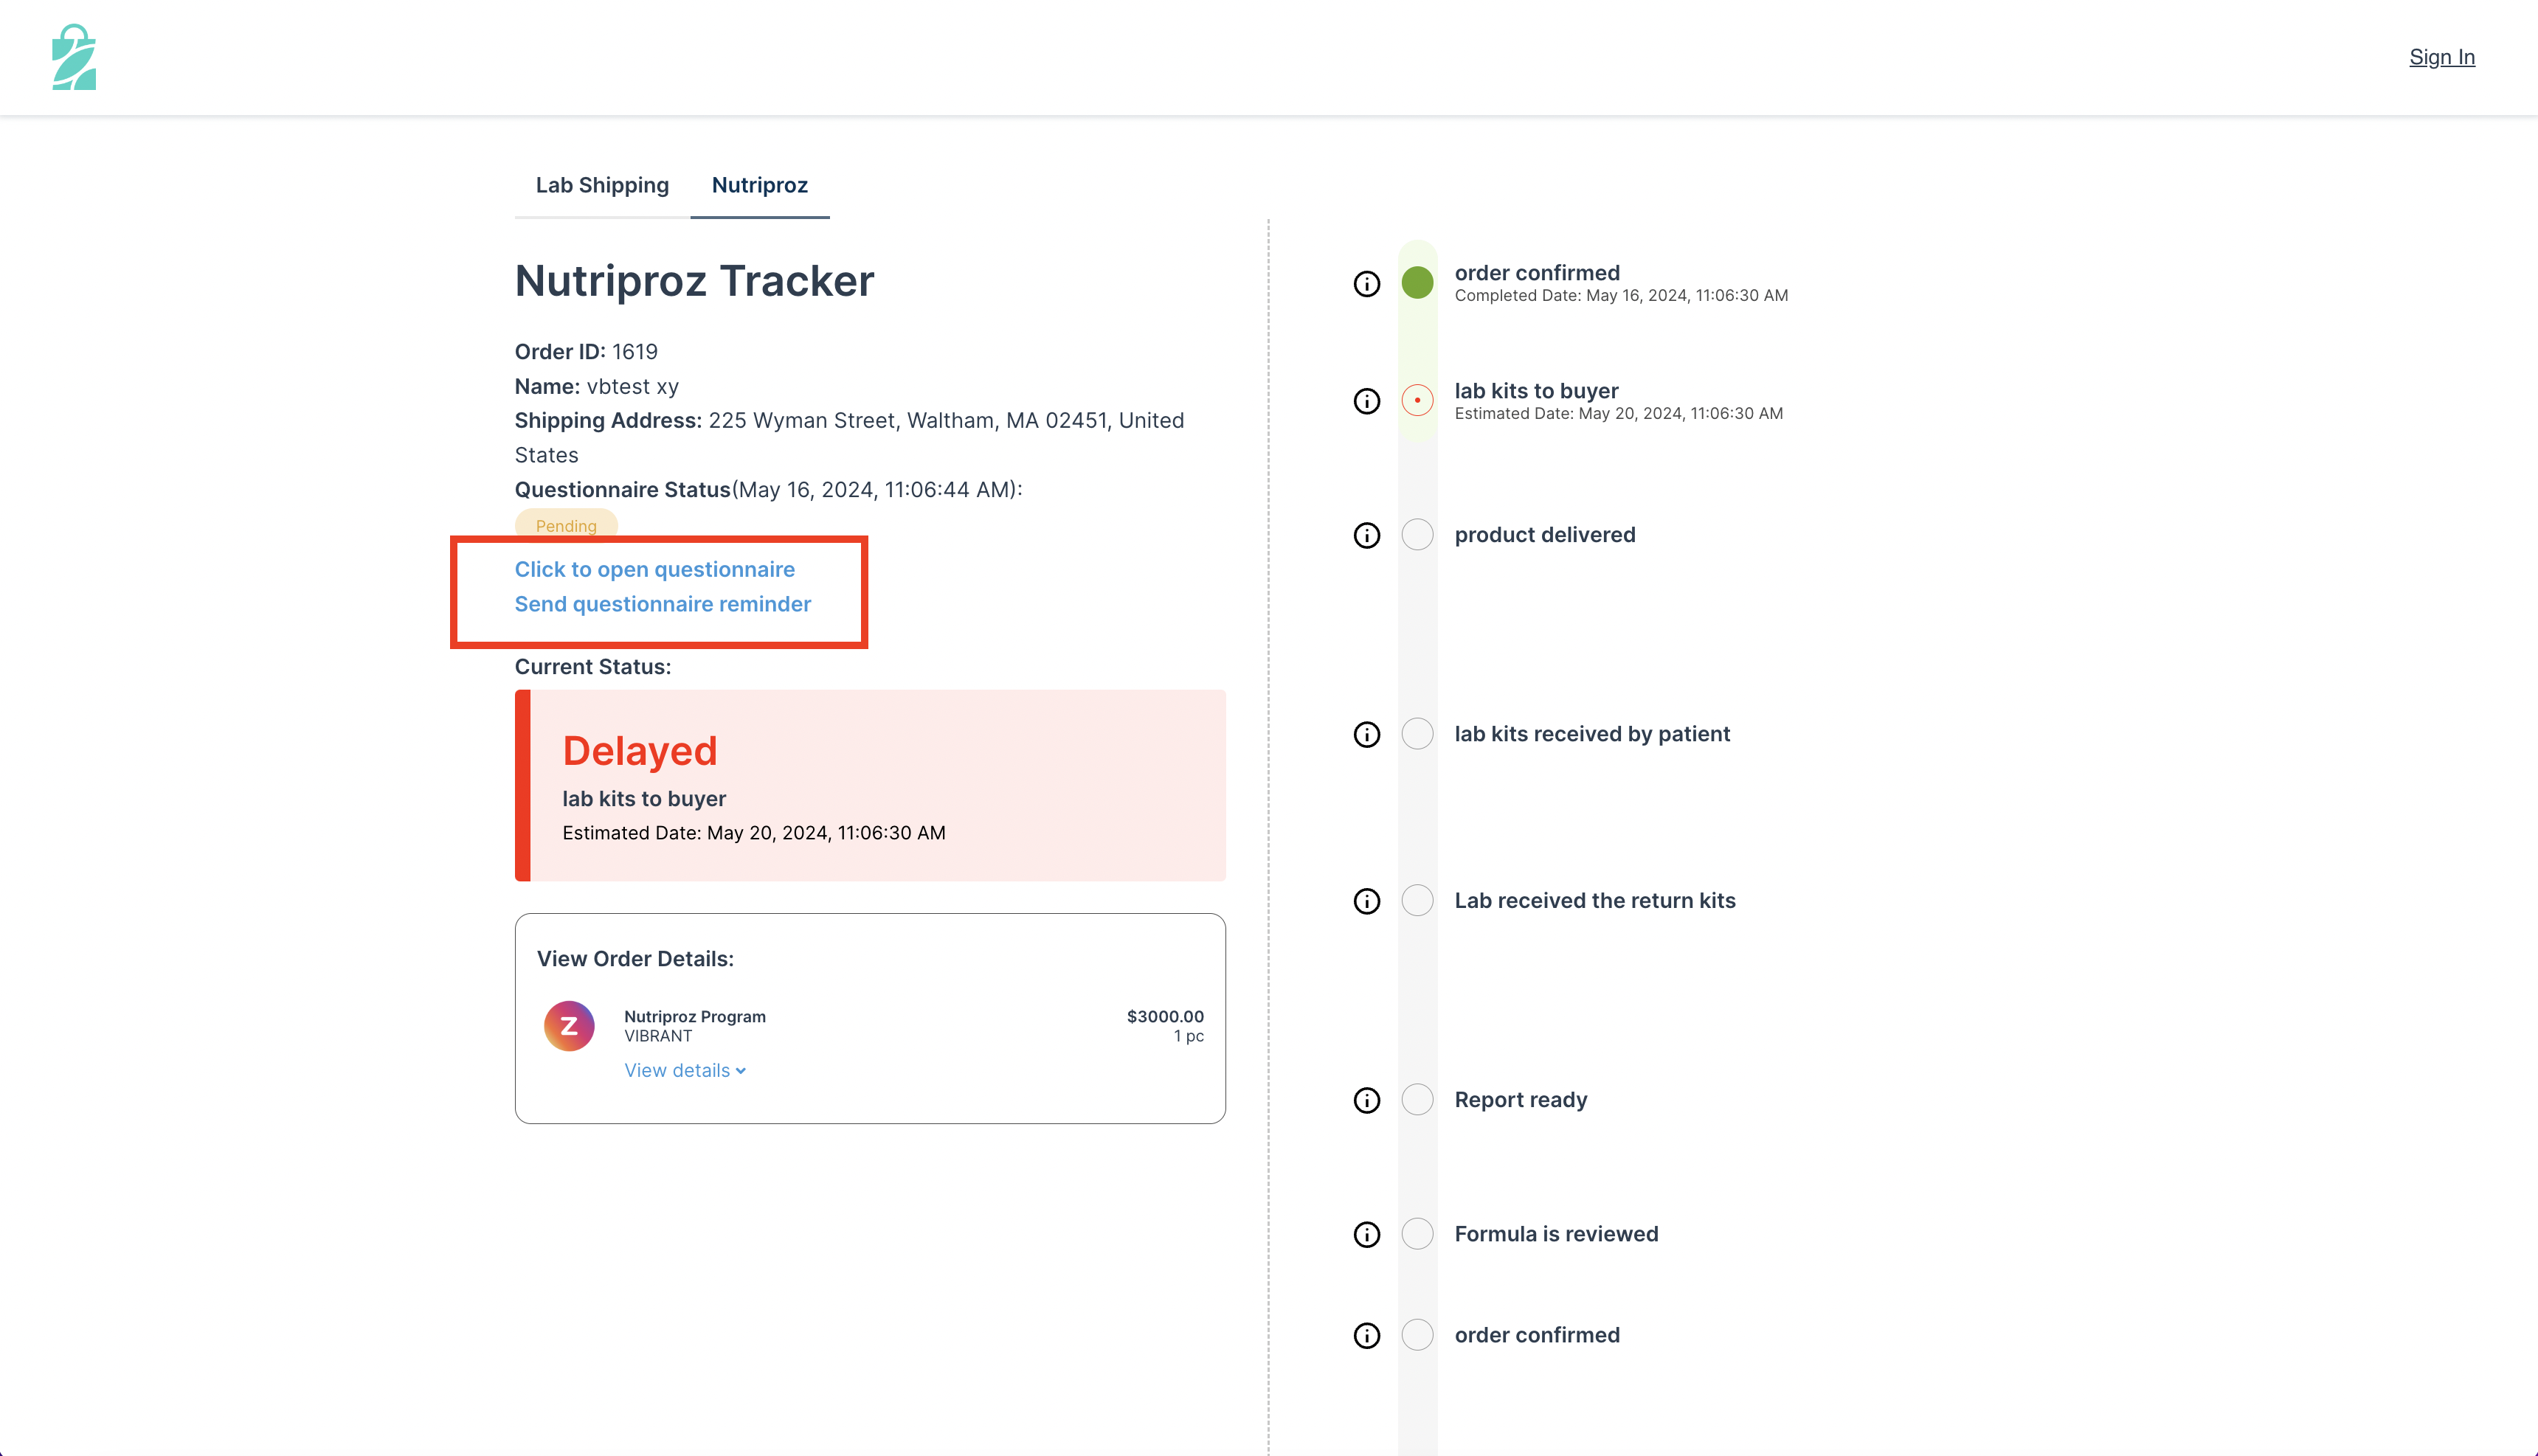Click the Nutriproz Program Z avatar icon

point(569,1025)
